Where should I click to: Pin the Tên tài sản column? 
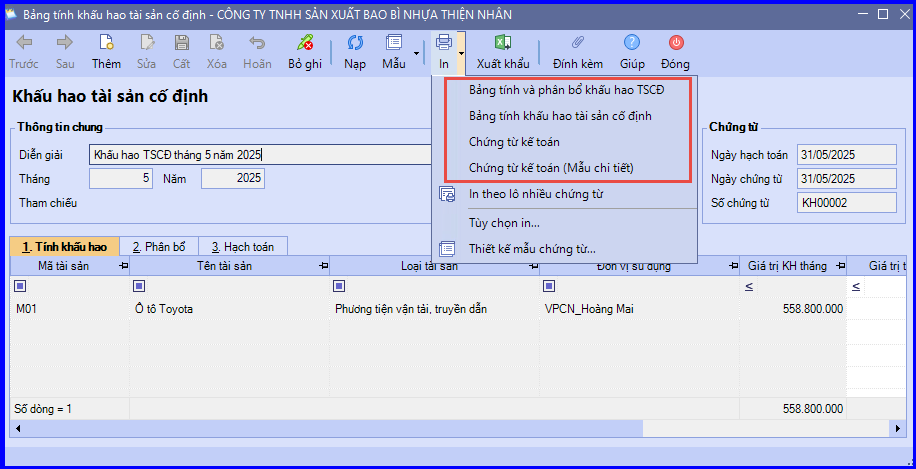[x=323, y=266]
